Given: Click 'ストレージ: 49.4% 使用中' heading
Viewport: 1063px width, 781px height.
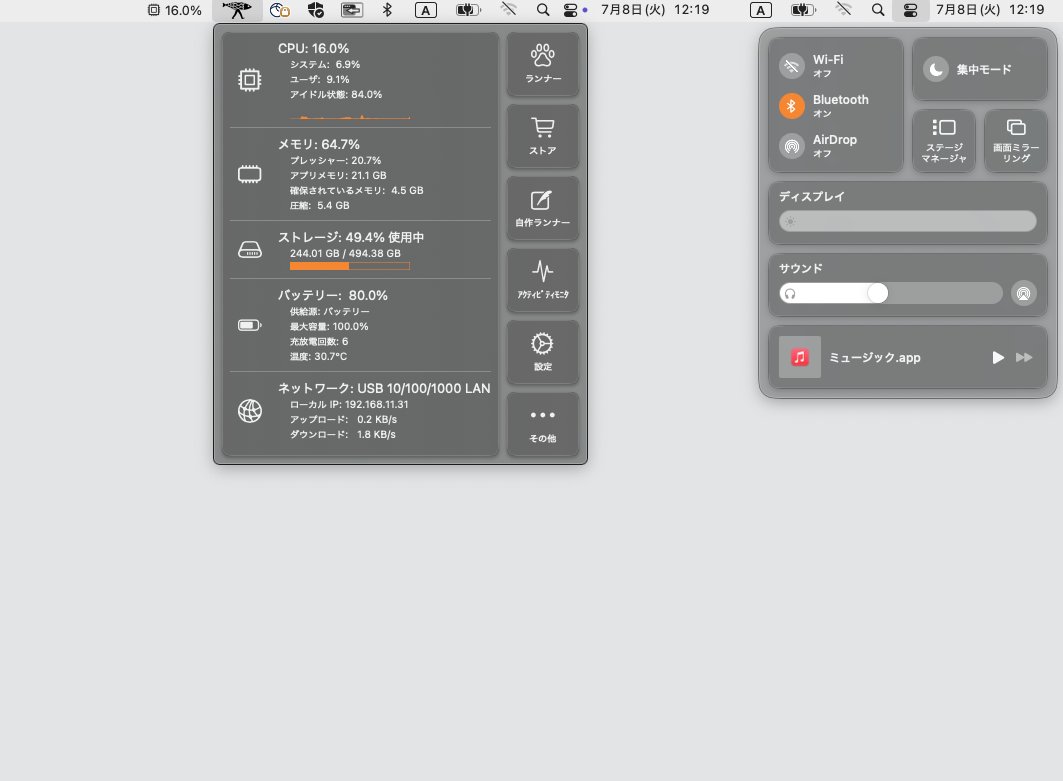Looking at the screenshot, I should 351,237.
